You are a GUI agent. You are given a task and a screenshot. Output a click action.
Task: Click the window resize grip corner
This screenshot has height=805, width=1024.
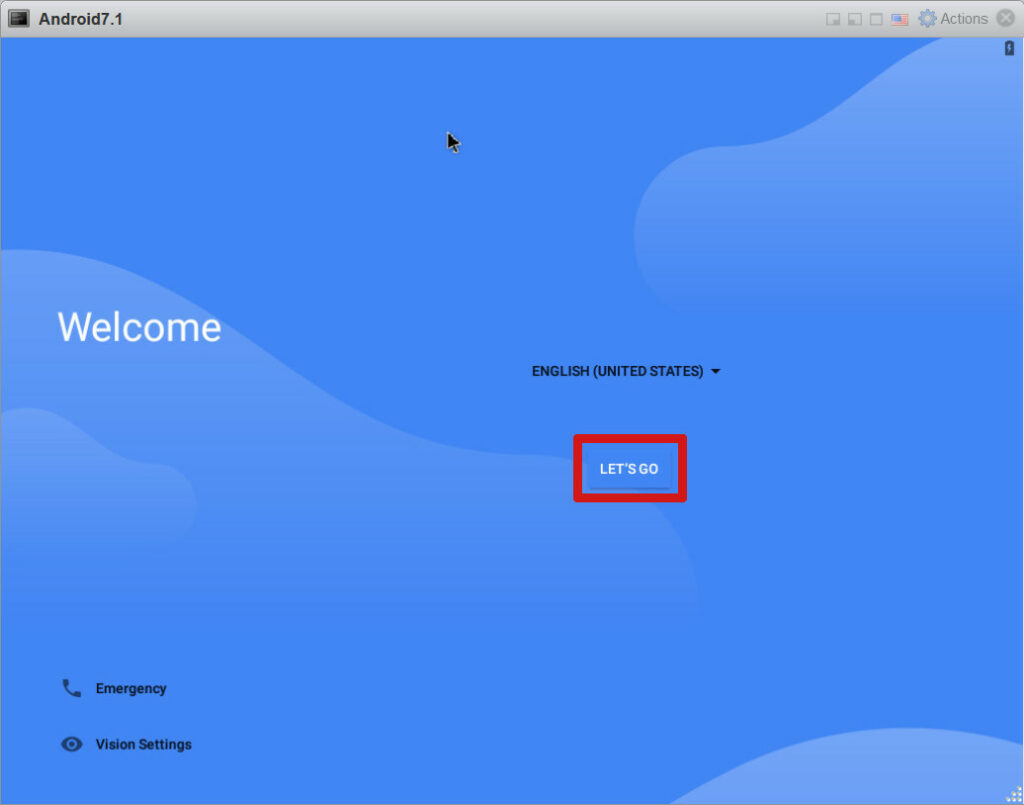pos(1015,796)
